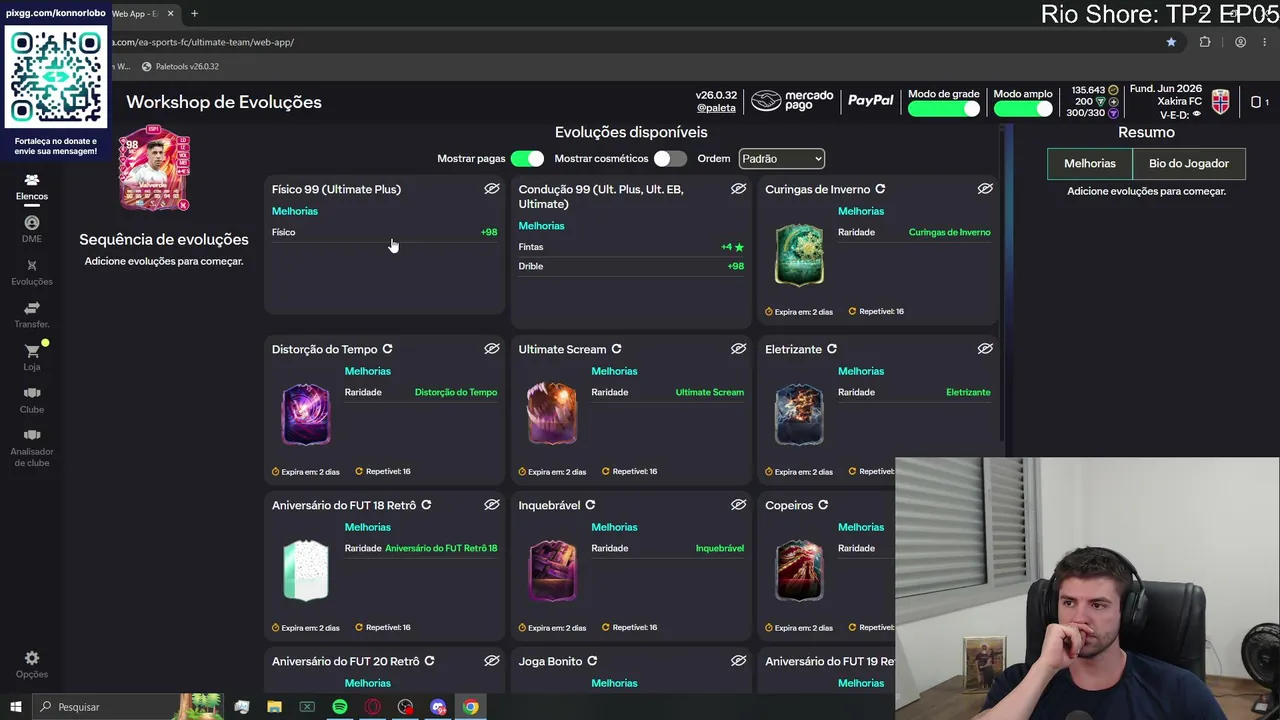Open Opções settings gear

32,664
